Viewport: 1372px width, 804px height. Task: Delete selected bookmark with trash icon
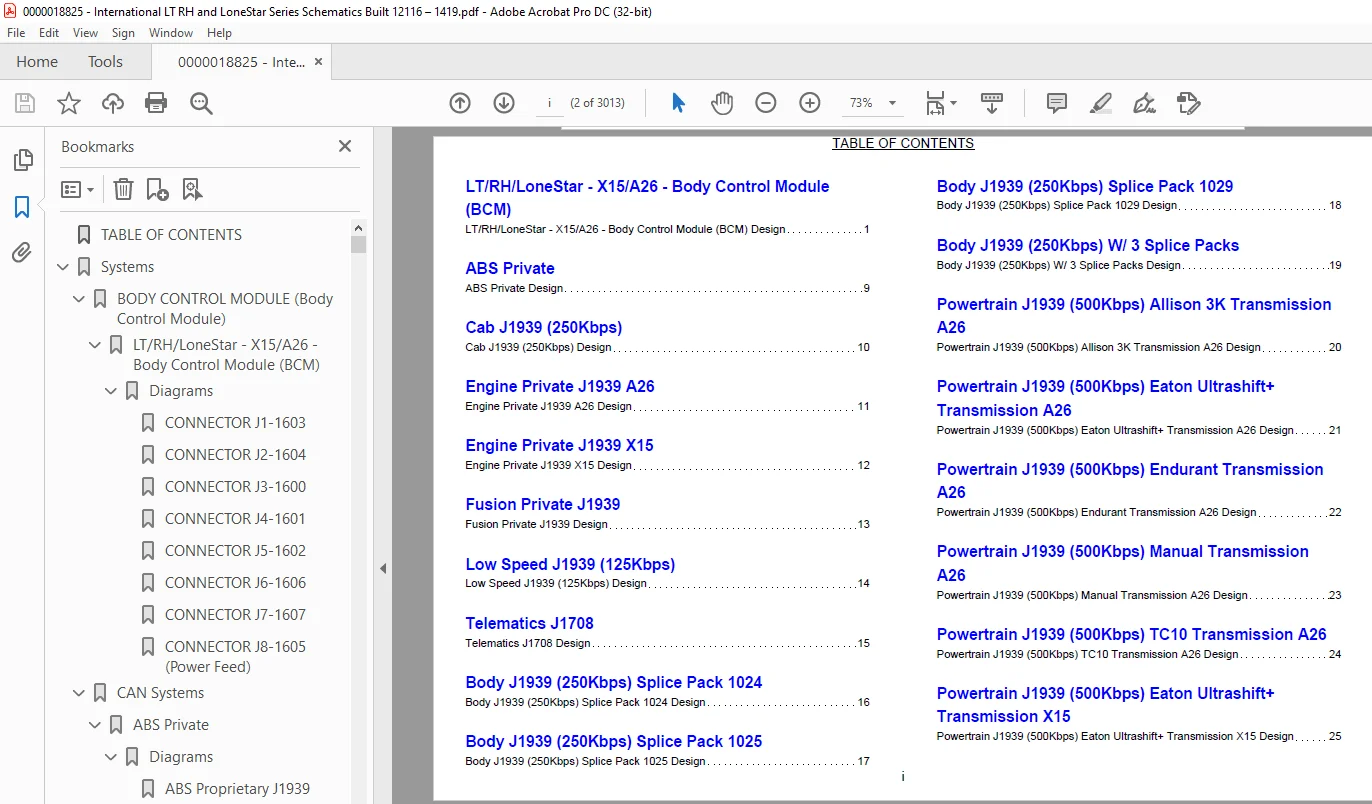click(123, 189)
